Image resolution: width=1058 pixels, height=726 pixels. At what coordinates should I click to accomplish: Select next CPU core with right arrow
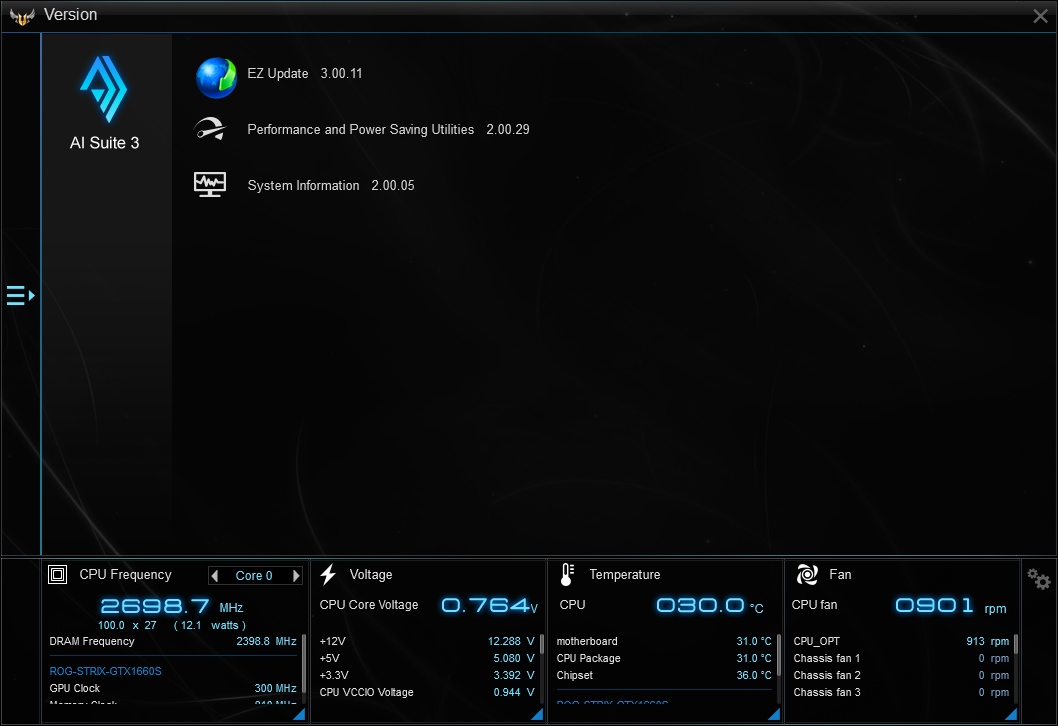[296, 576]
